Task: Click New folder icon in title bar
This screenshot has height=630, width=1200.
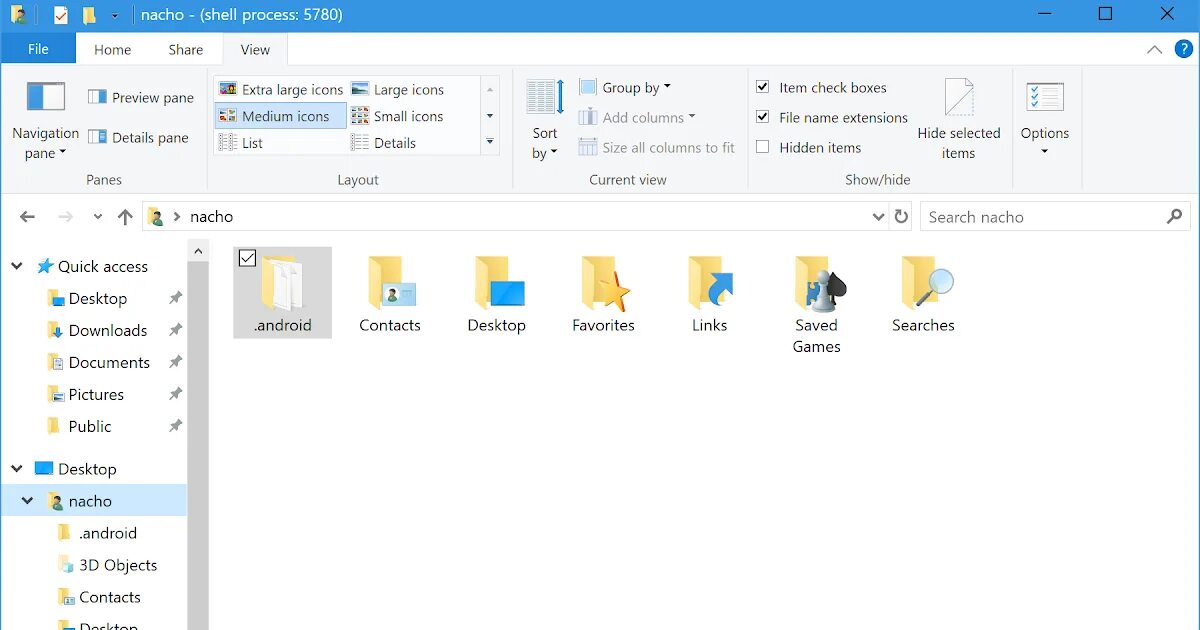Action: tap(89, 15)
